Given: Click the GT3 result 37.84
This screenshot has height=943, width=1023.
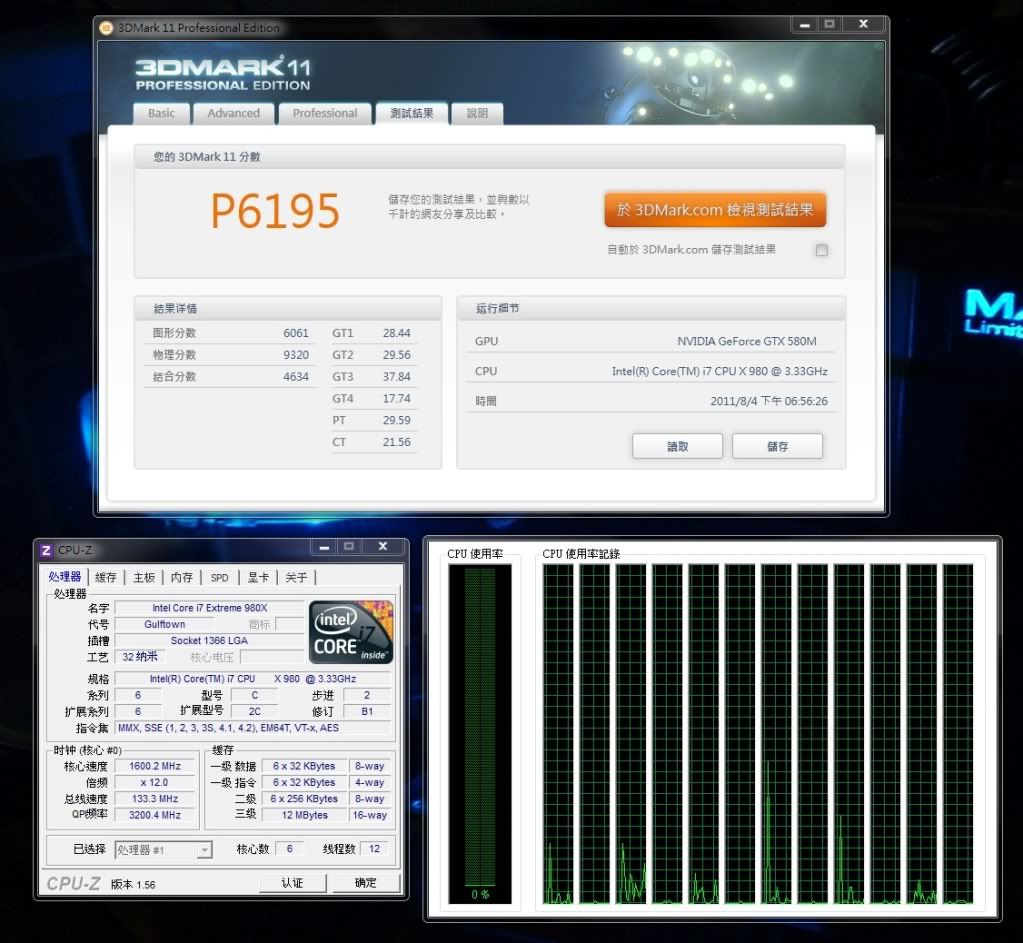Looking at the screenshot, I should click(x=397, y=377).
